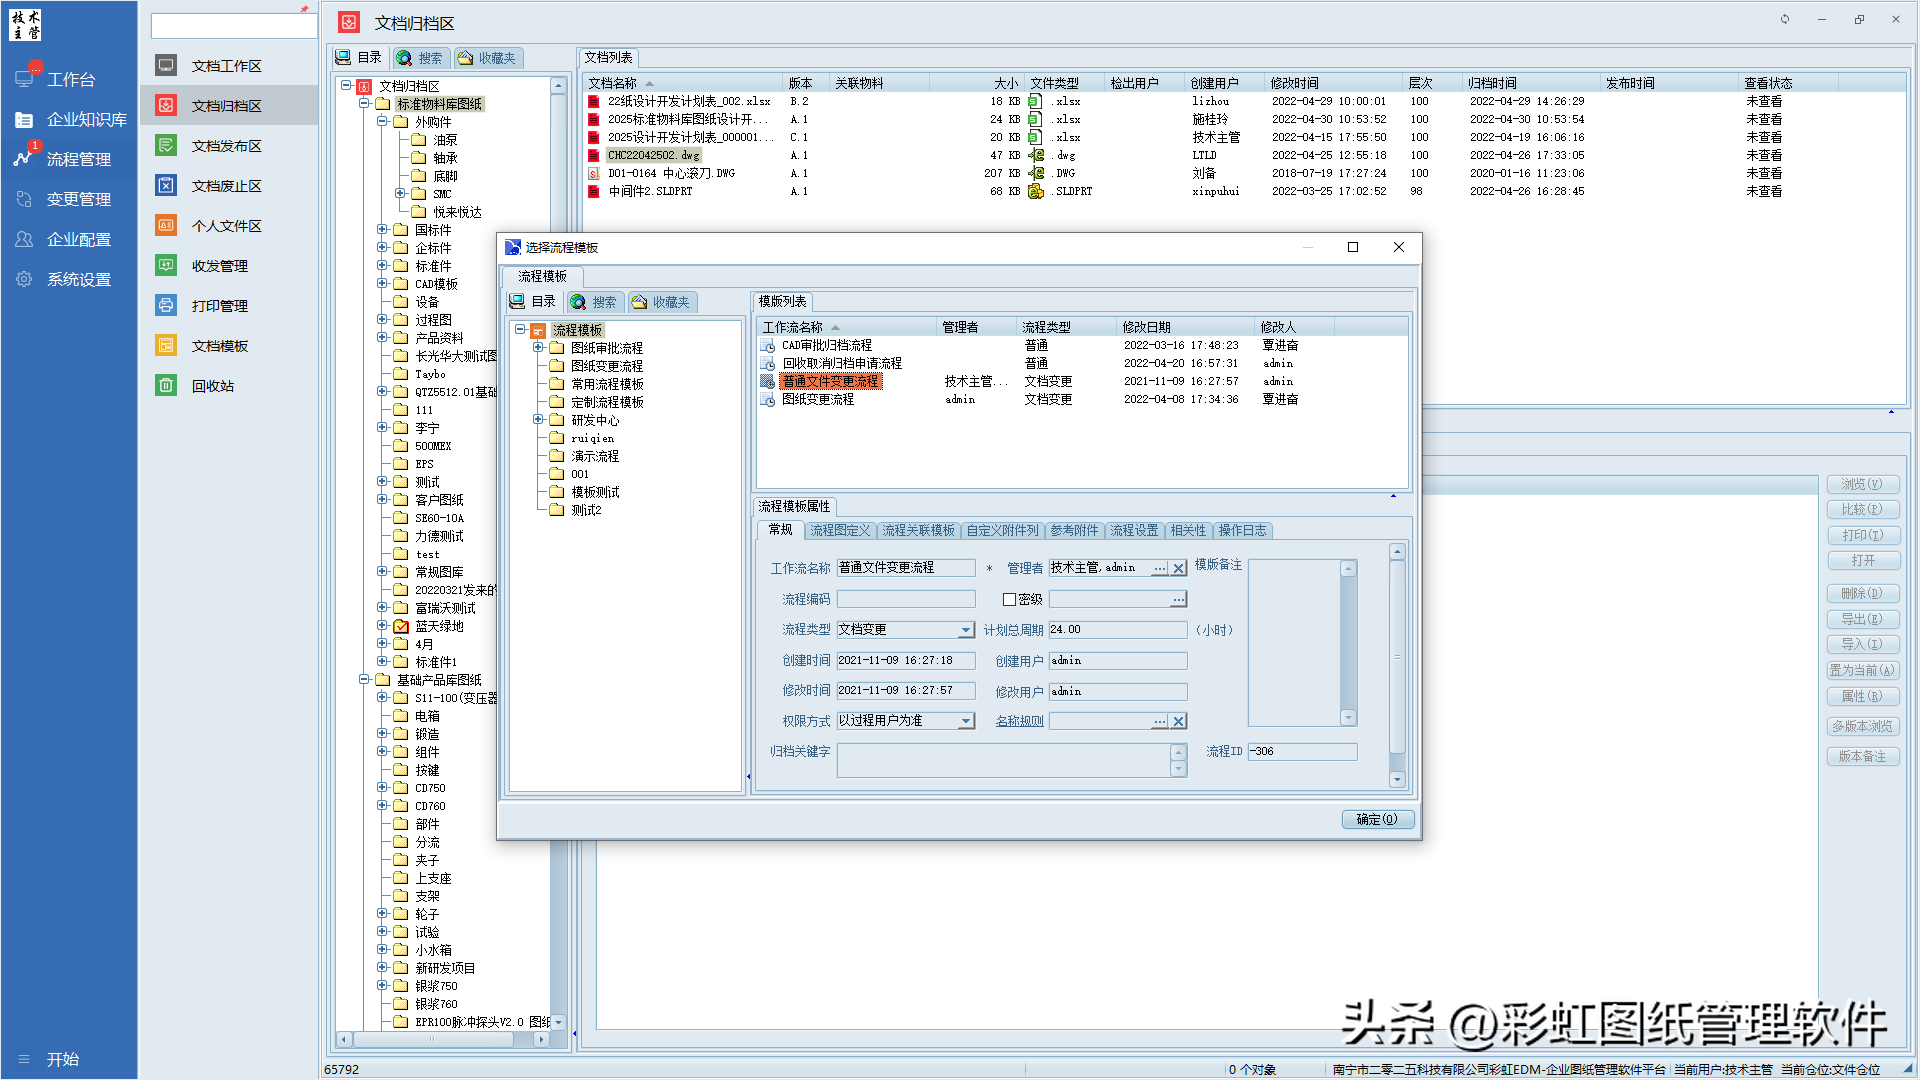The width and height of the screenshot is (1920, 1080).
Task: Select 文档发布区 module icon
Action: (x=166, y=145)
